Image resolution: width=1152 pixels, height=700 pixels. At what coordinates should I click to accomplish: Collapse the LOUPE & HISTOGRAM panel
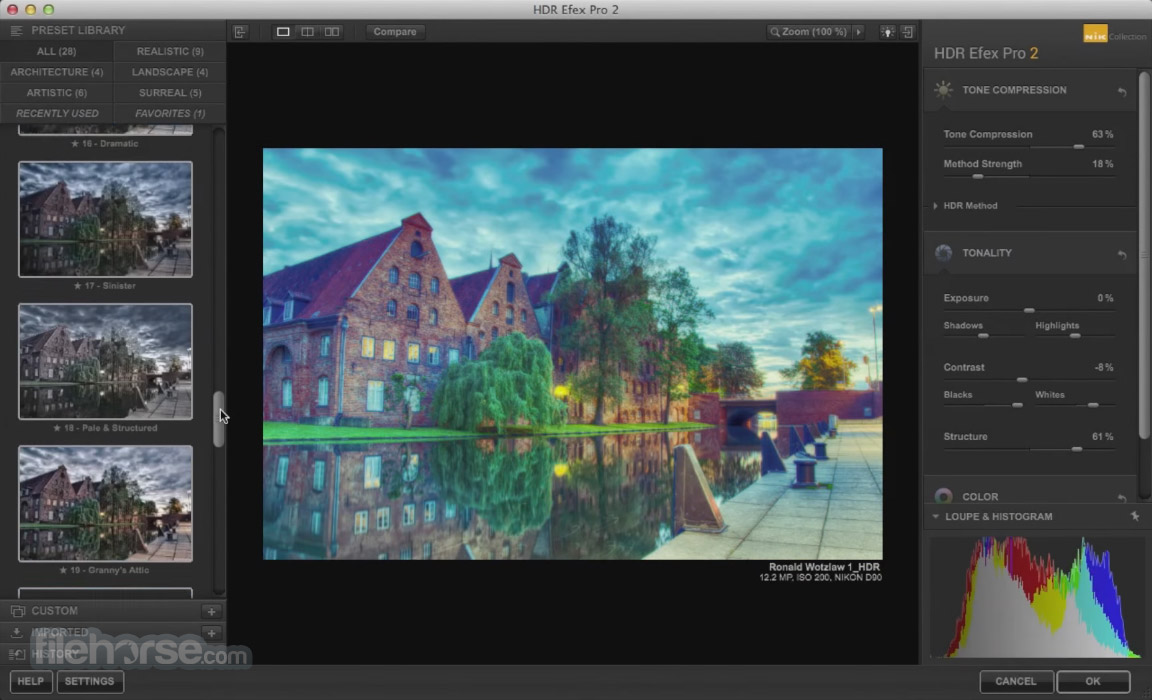[935, 516]
